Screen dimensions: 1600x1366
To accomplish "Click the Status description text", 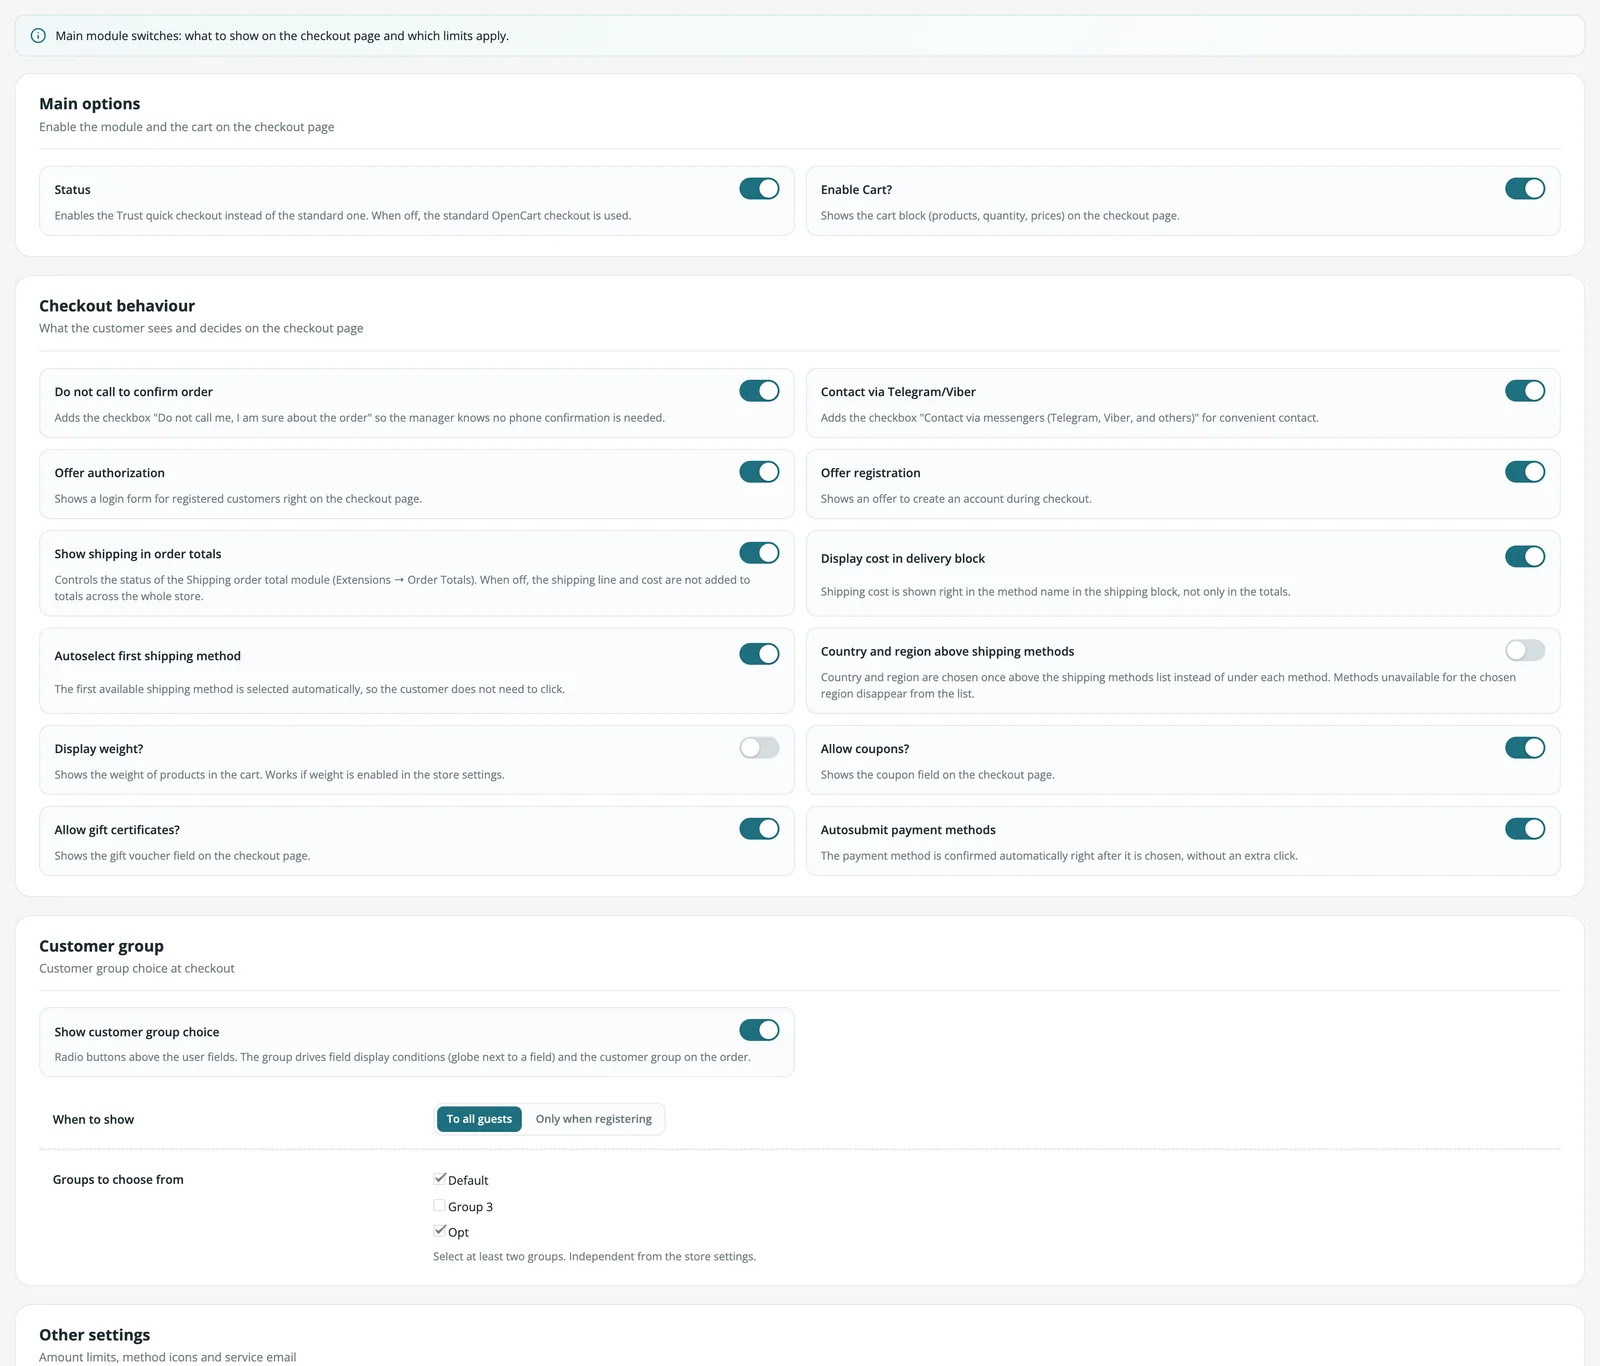I will 343,216.
